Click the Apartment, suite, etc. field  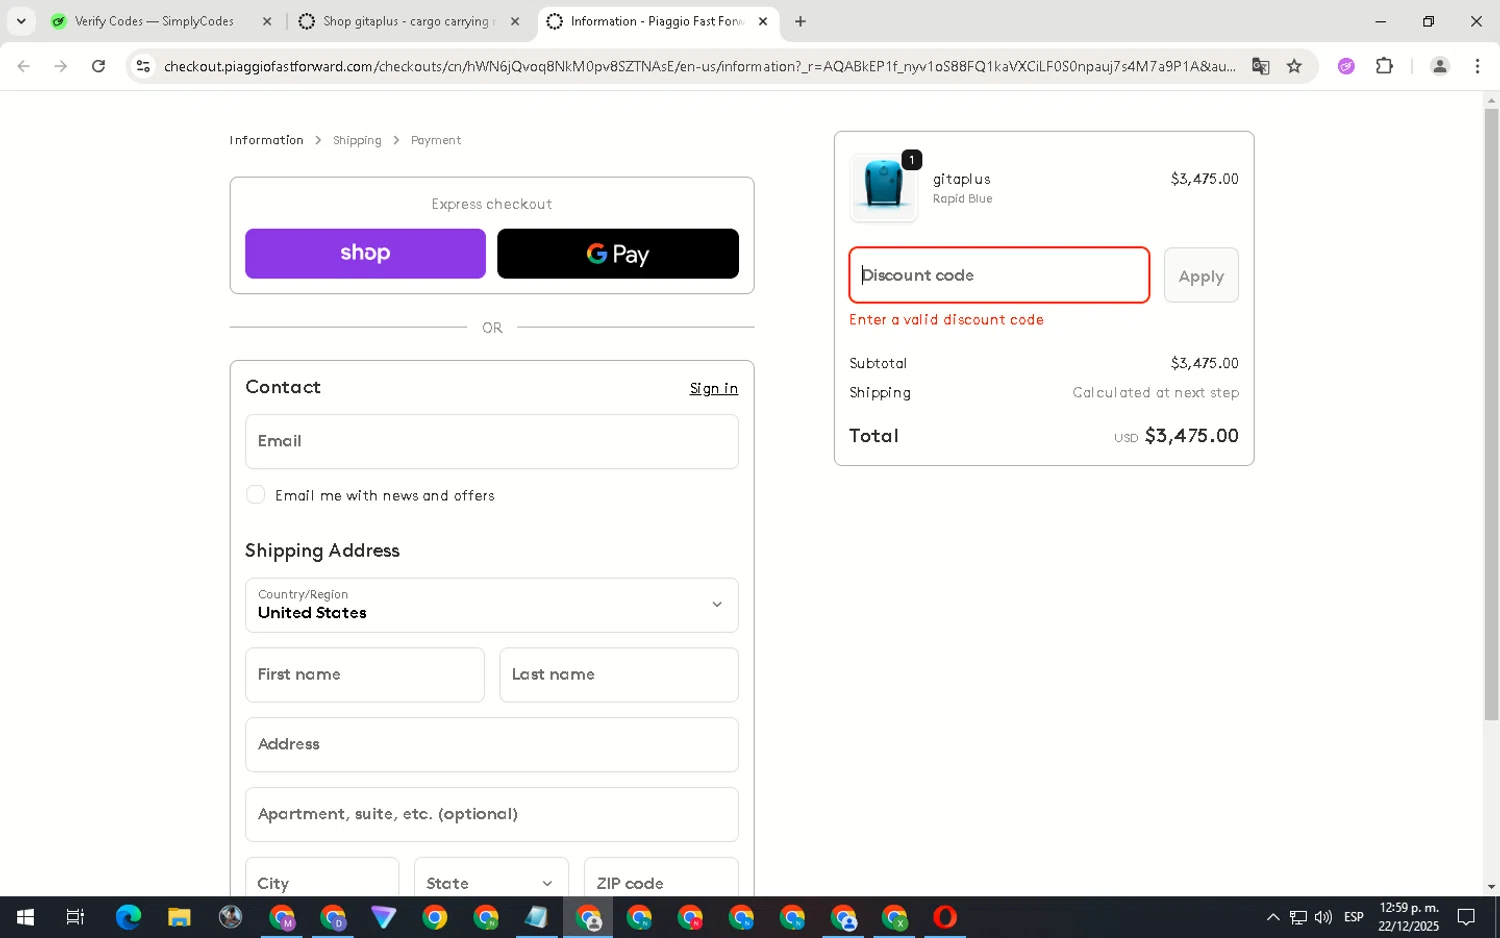pyautogui.click(x=492, y=815)
